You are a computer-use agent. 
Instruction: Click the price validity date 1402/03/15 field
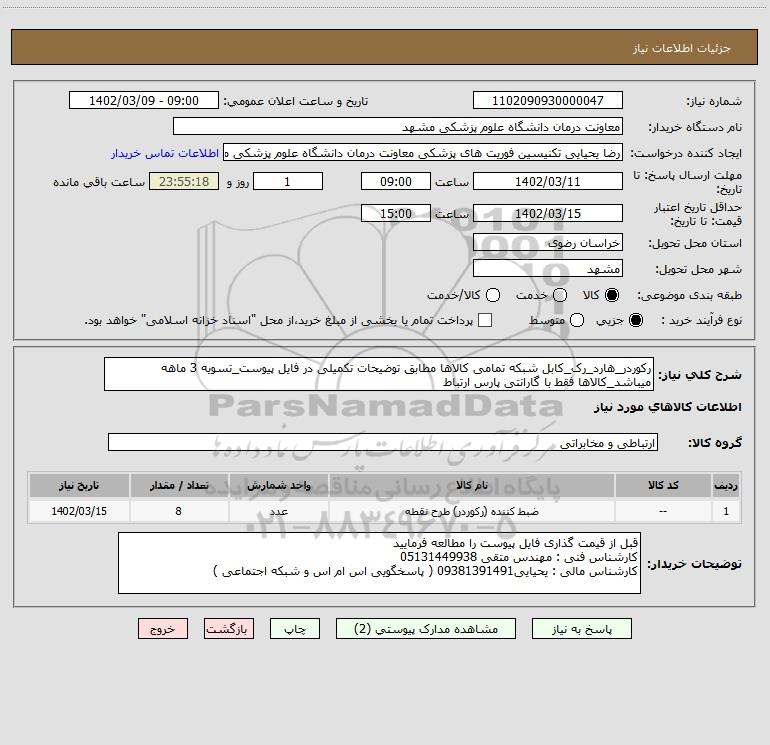tap(548, 213)
